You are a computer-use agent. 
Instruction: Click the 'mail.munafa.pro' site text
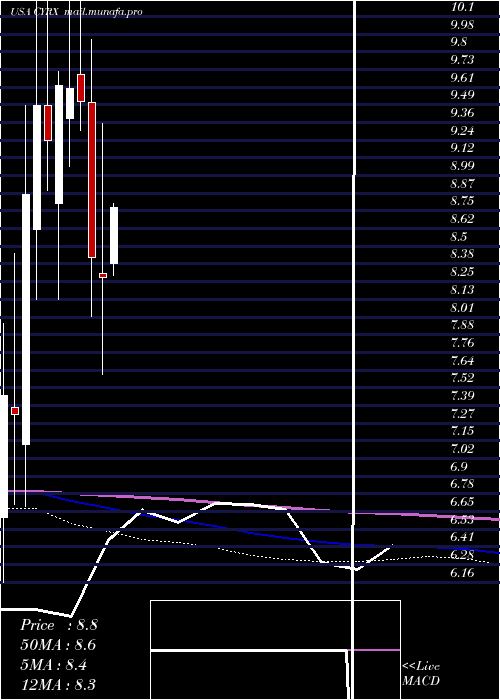click(103, 12)
